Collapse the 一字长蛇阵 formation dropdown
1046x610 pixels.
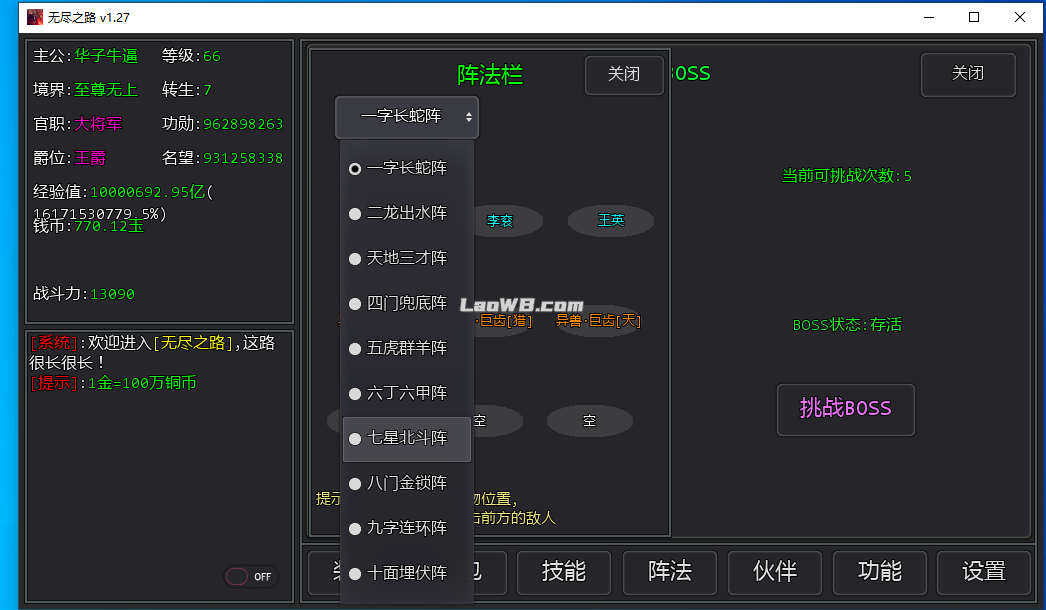pyautogui.click(x=407, y=117)
